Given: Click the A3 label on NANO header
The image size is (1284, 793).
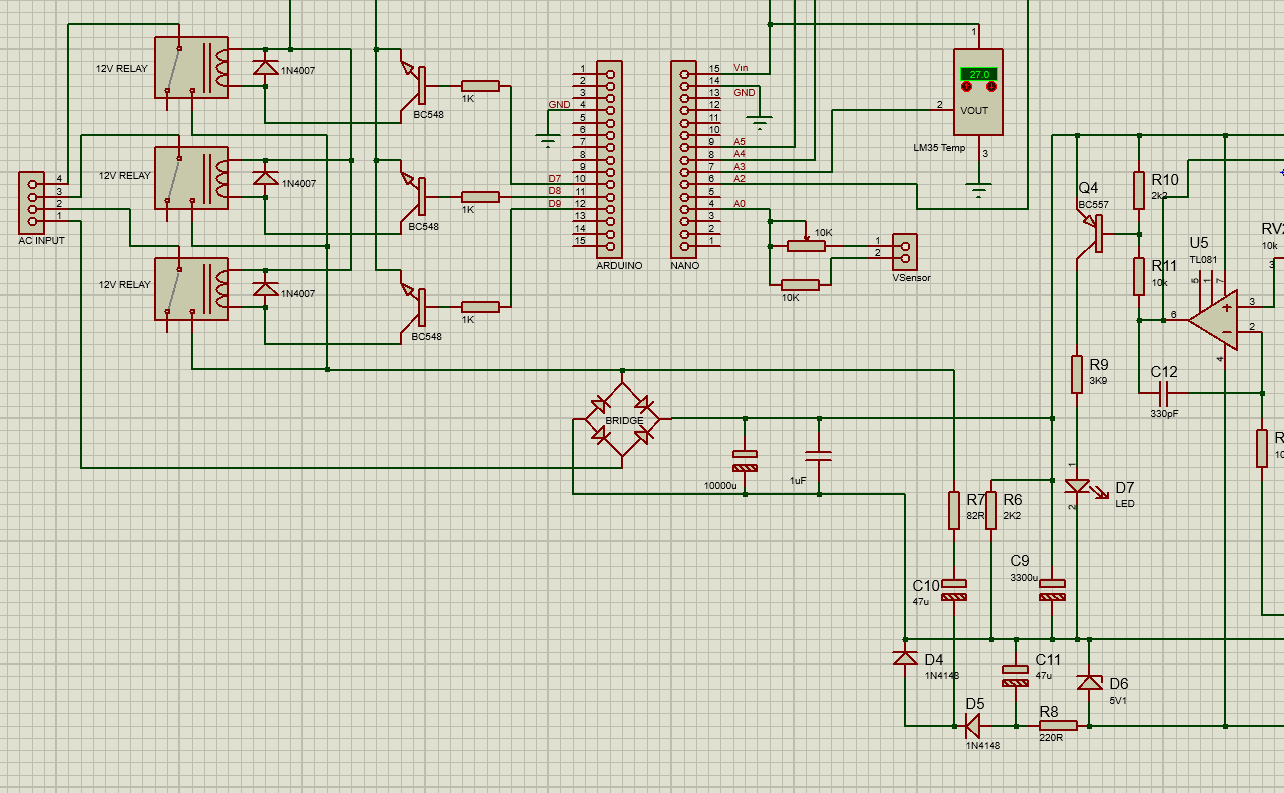Looking at the screenshot, I should 740,166.
